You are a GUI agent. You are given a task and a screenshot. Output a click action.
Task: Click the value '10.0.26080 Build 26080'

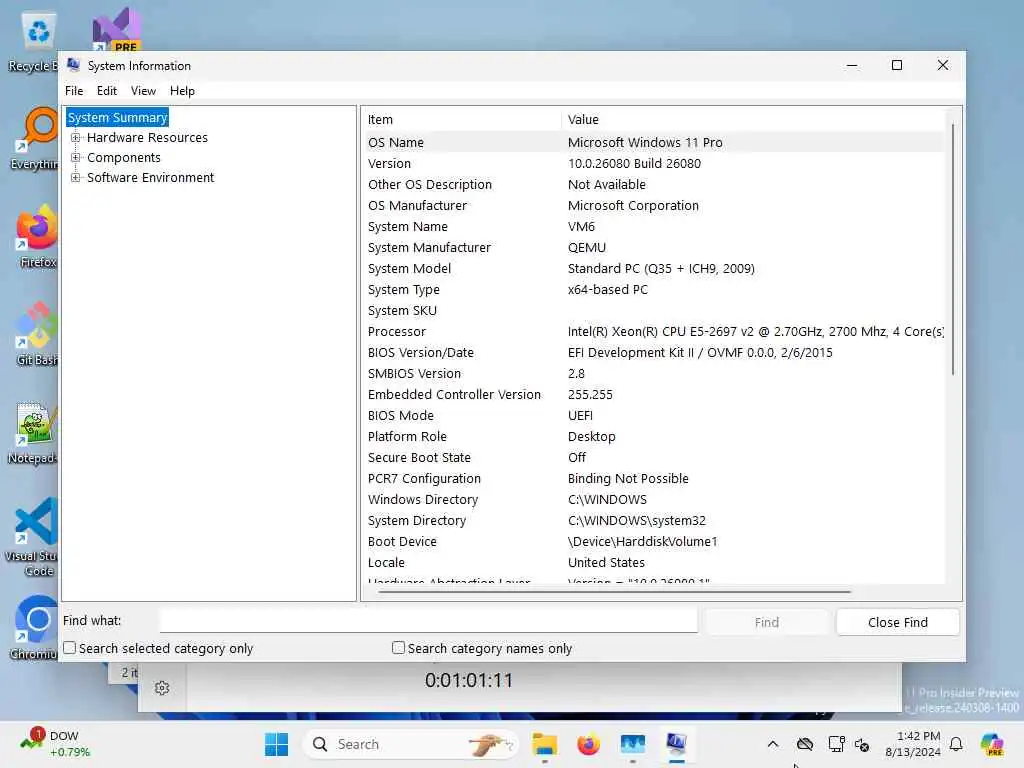tap(634, 163)
